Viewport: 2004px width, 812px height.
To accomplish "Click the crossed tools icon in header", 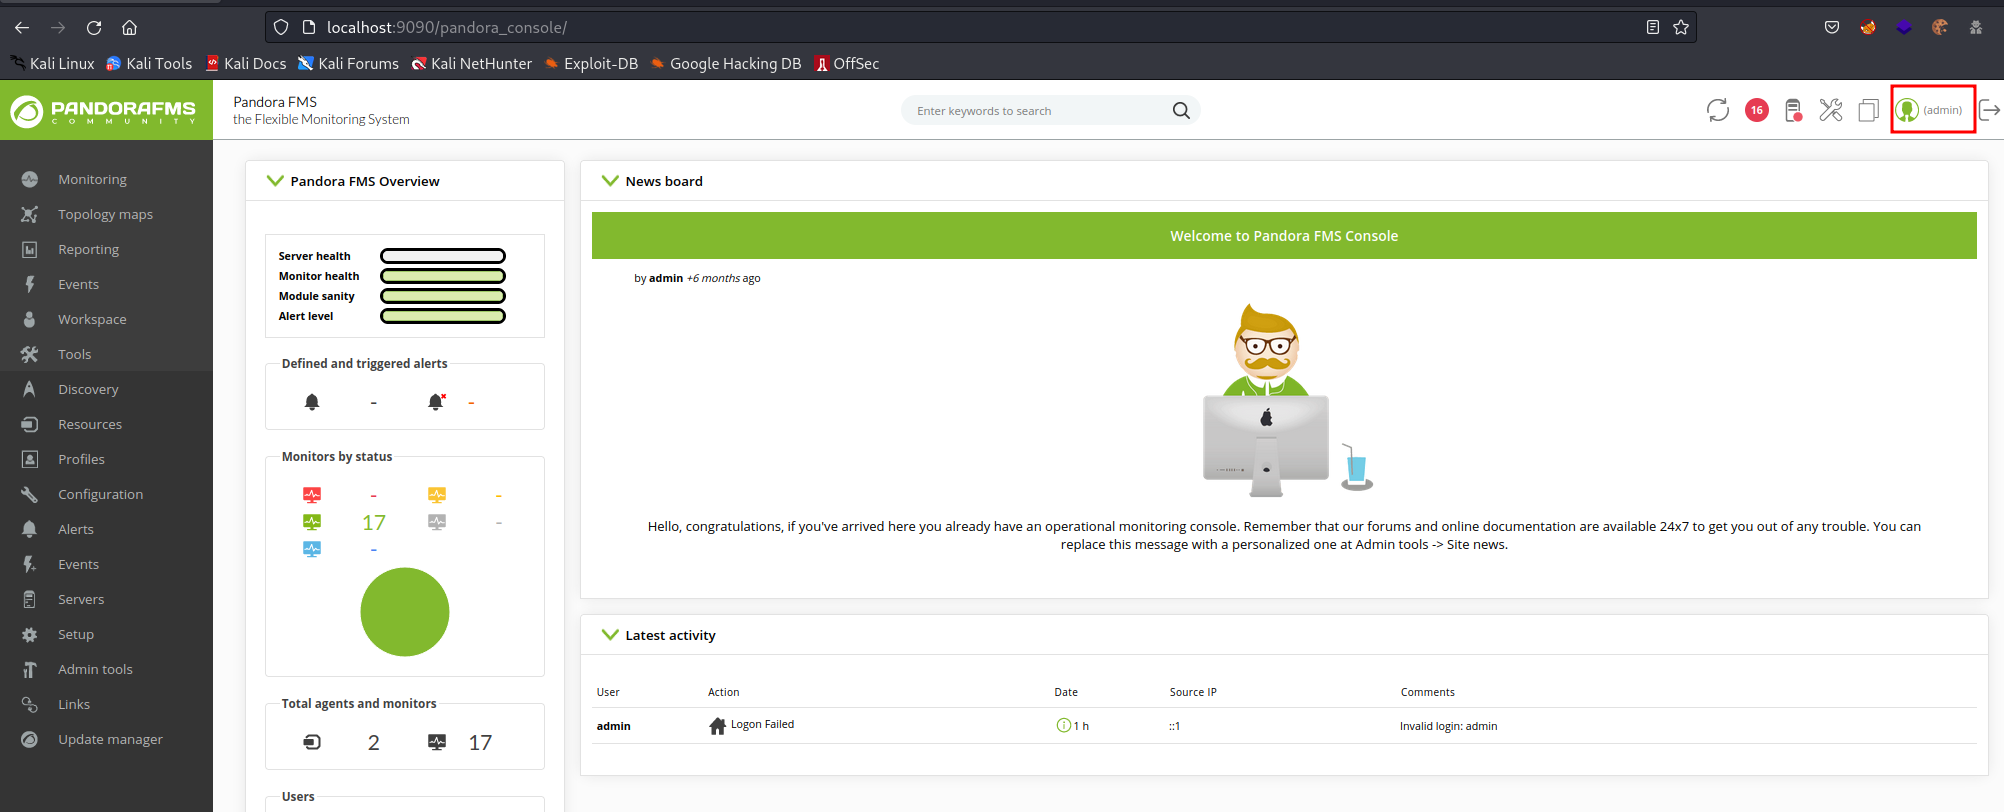I will (x=1830, y=110).
